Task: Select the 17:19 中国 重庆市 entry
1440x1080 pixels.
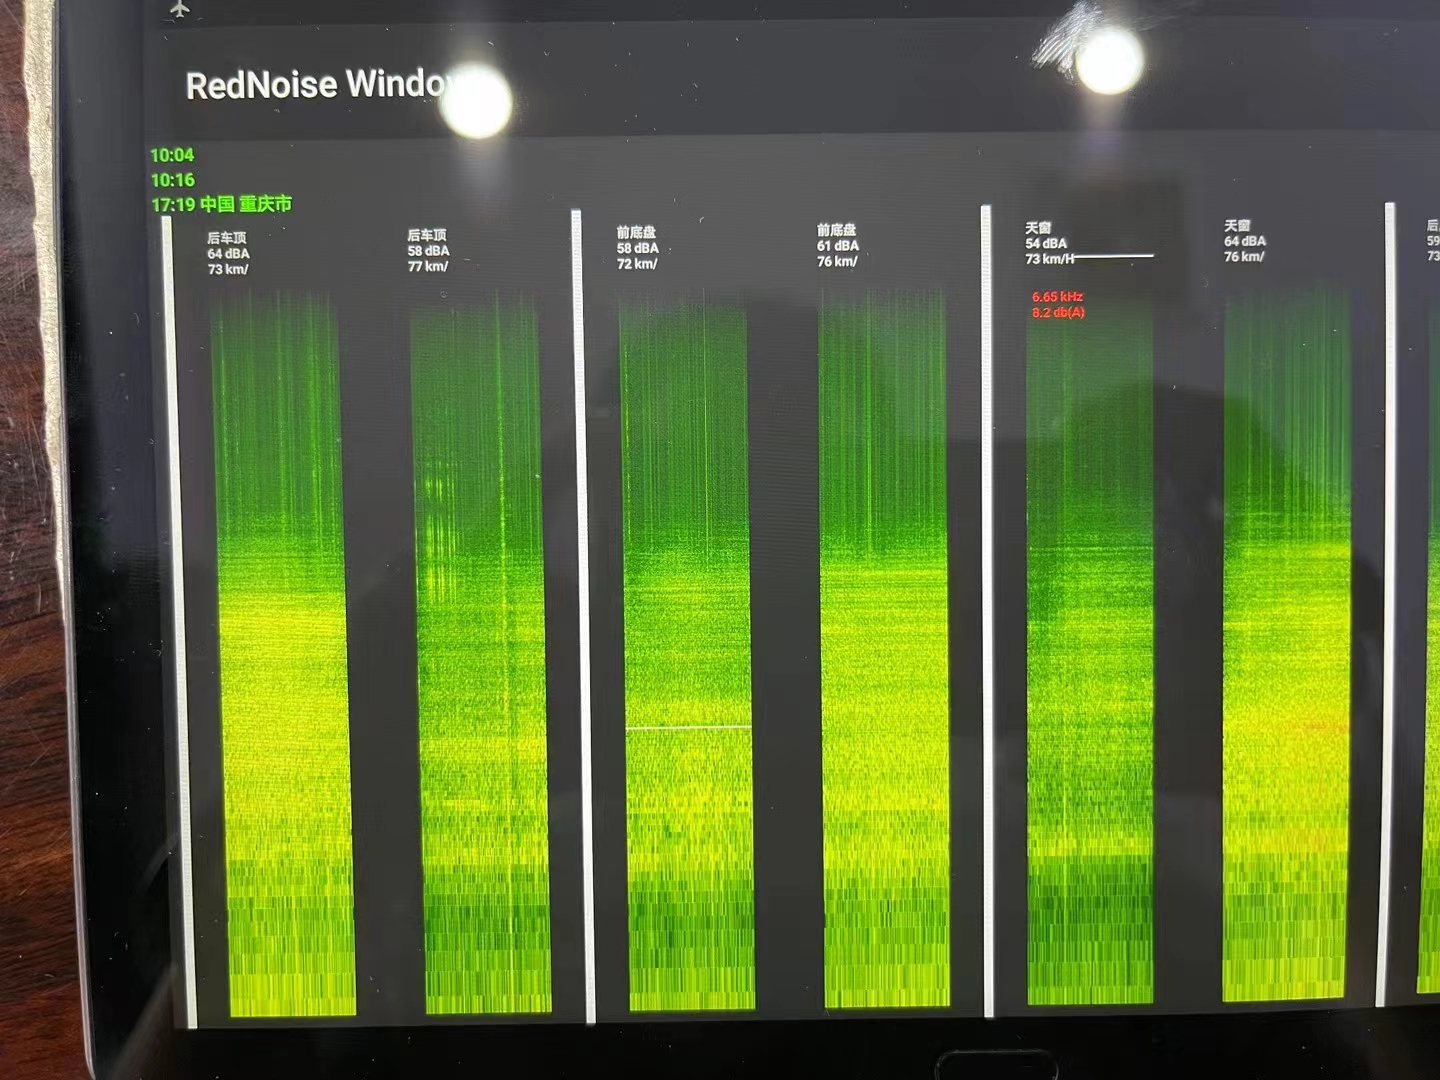Action: 221,204
